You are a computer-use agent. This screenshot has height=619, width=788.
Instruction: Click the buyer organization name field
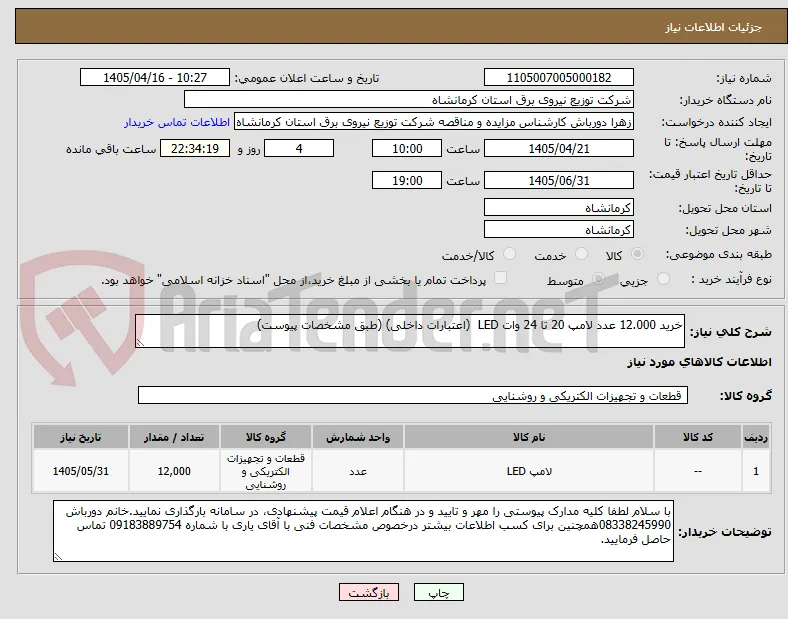(x=409, y=99)
